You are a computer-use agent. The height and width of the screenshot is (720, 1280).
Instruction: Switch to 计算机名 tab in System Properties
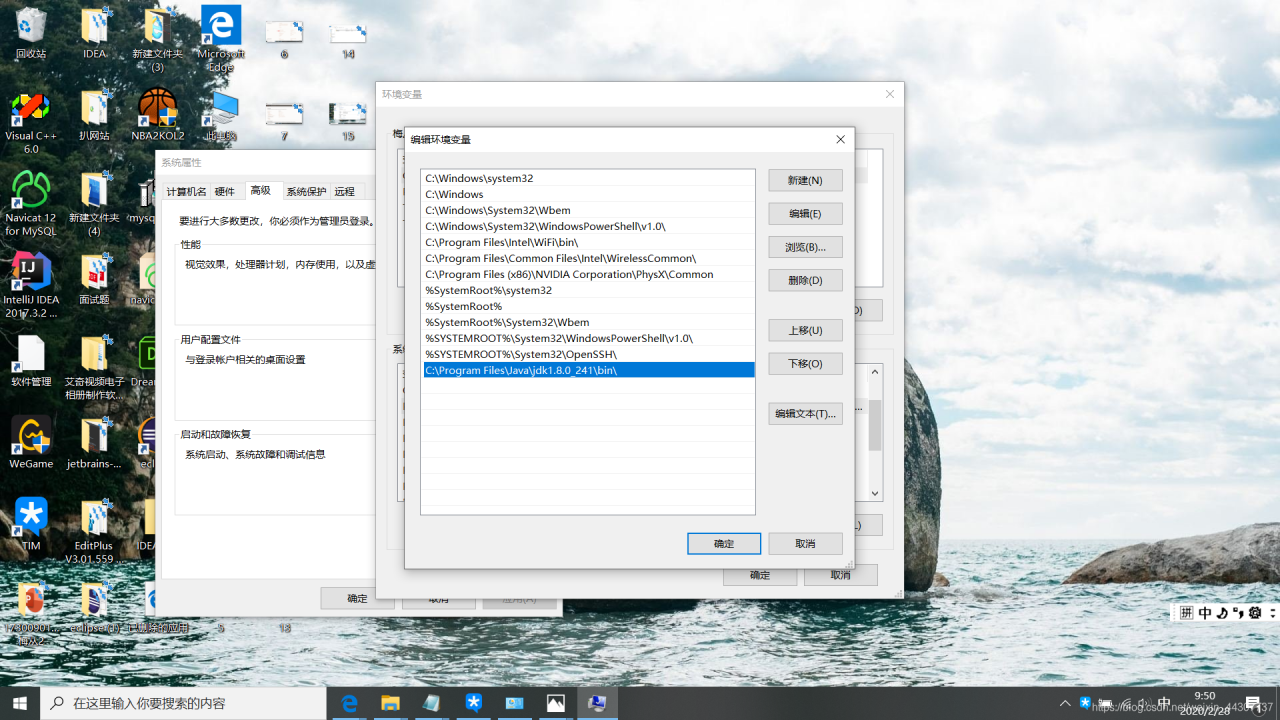(186, 192)
